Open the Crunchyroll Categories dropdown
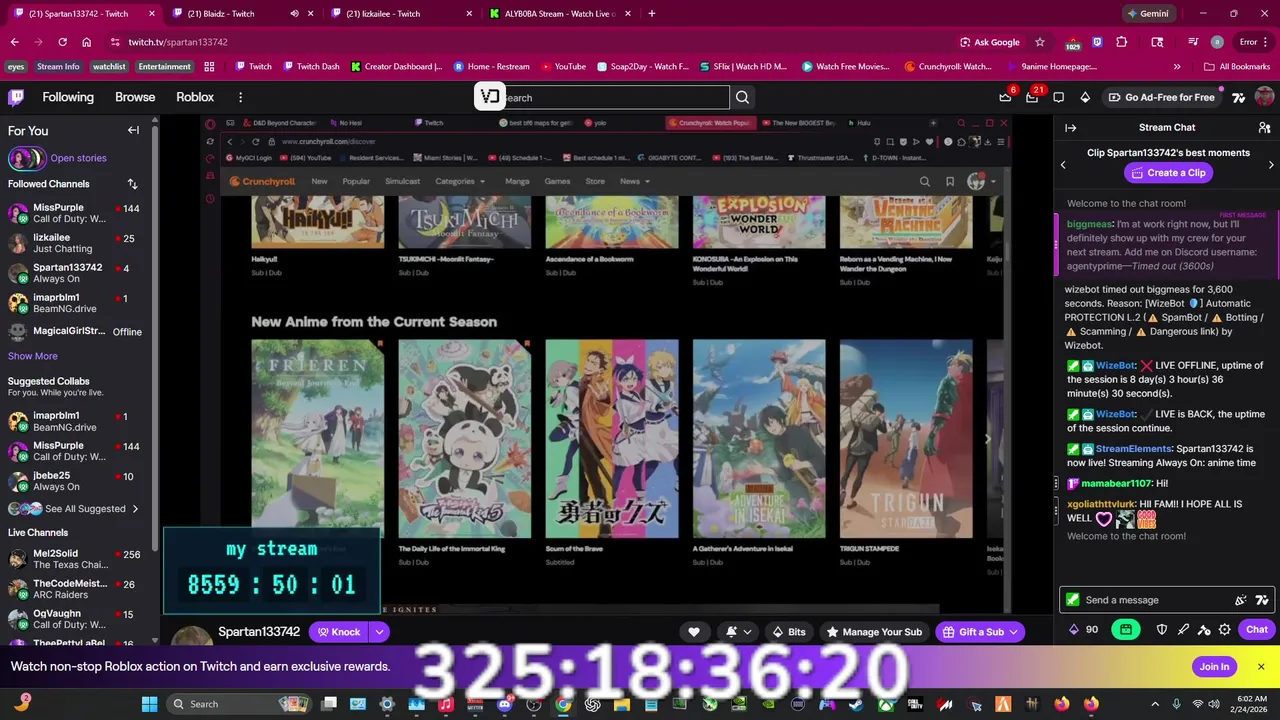The width and height of the screenshot is (1280, 720). (x=460, y=181)
